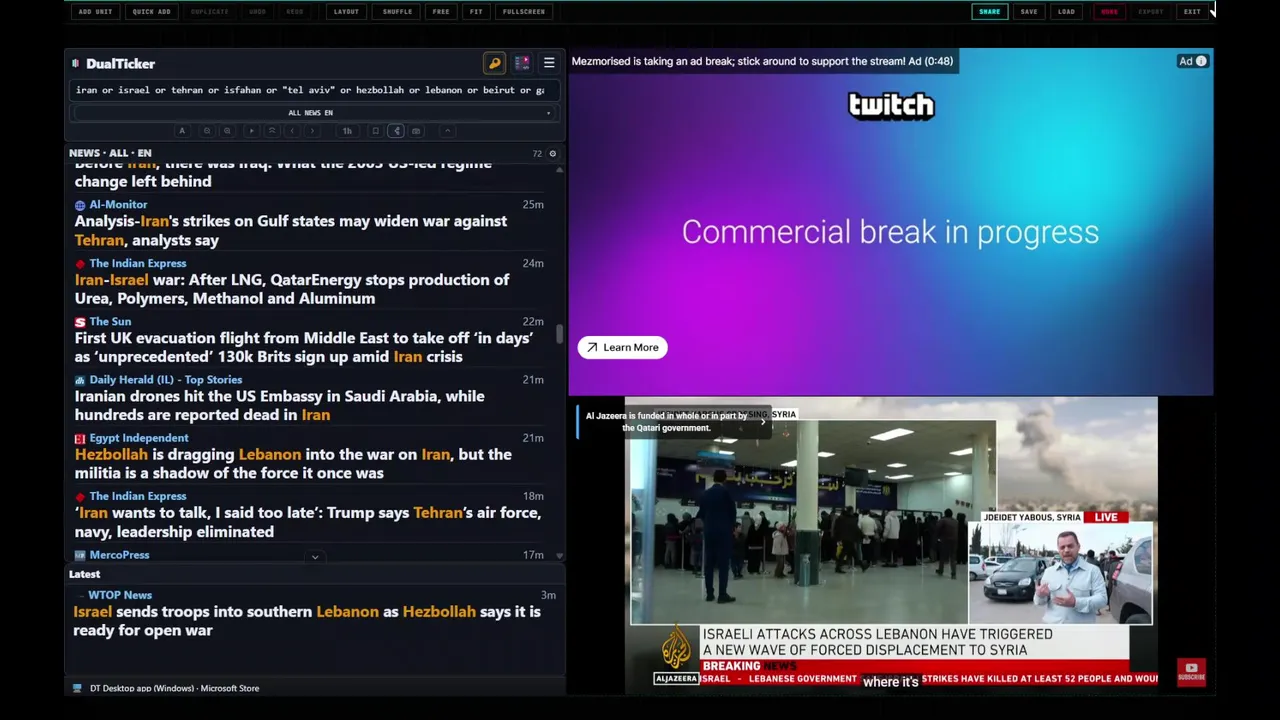Open the DualTicker layout preview icon

click(522, 63)
